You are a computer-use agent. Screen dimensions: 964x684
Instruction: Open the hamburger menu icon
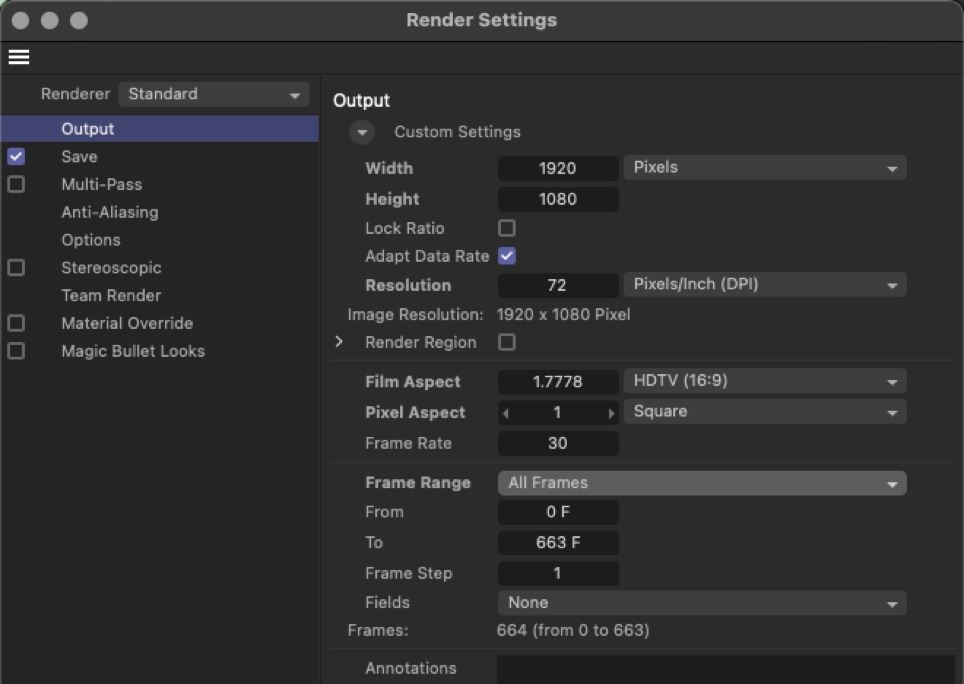point(18,57)
